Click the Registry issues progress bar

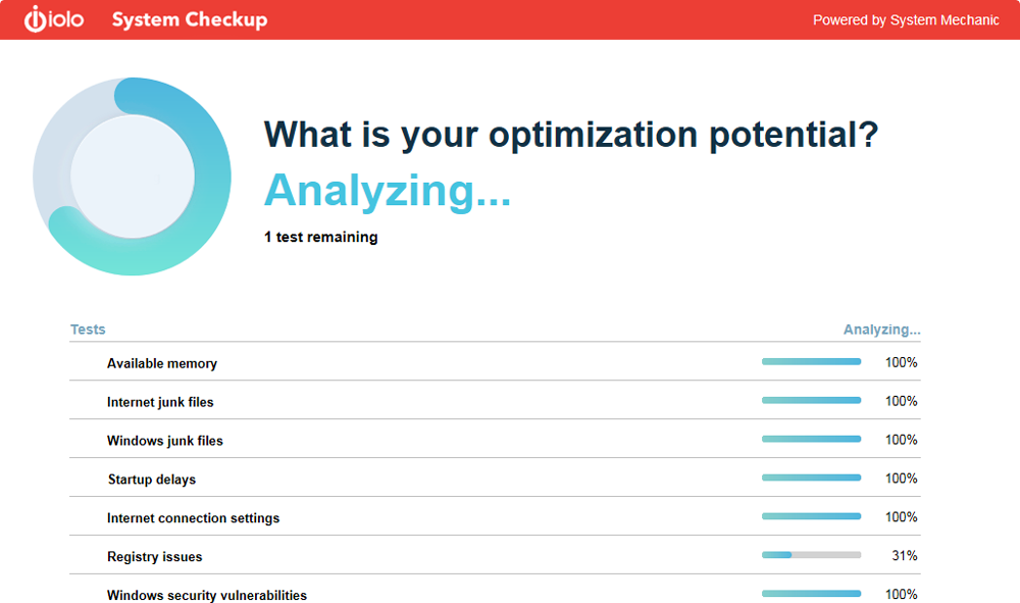click(811, 555)
